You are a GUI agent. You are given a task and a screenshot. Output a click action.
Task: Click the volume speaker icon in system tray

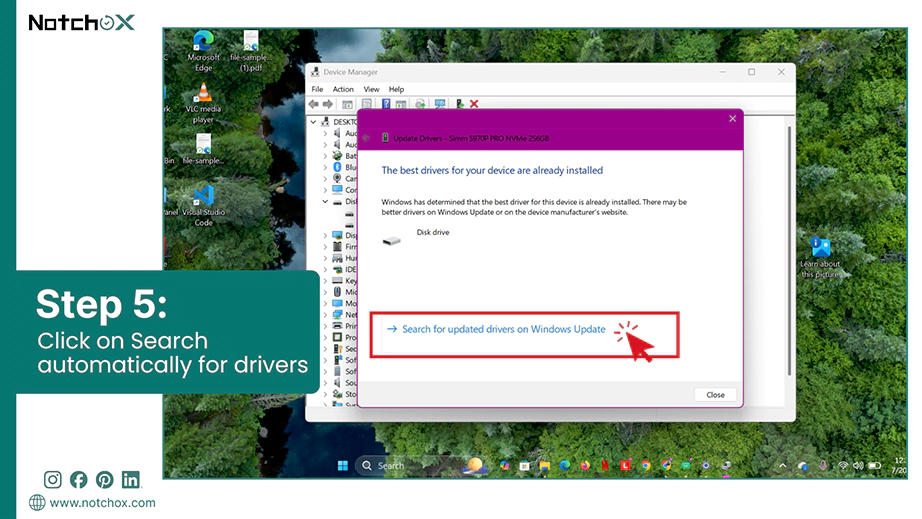click(x=858, y=466)
